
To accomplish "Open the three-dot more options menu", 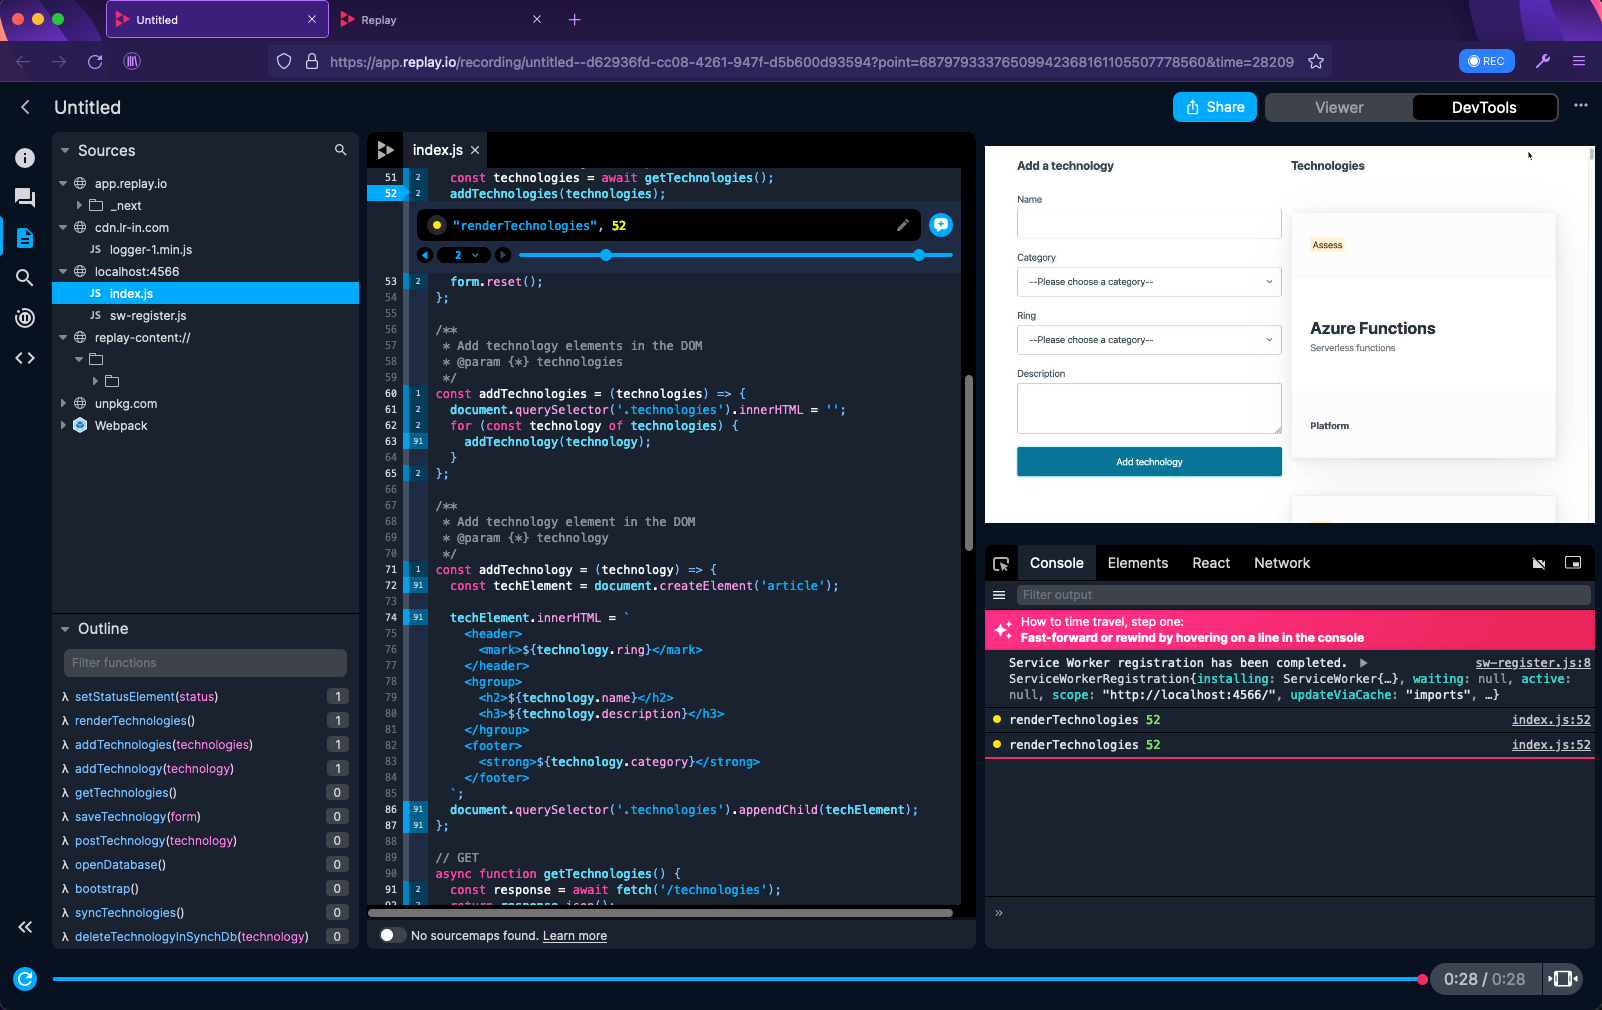I will [x=1581, y=105].
